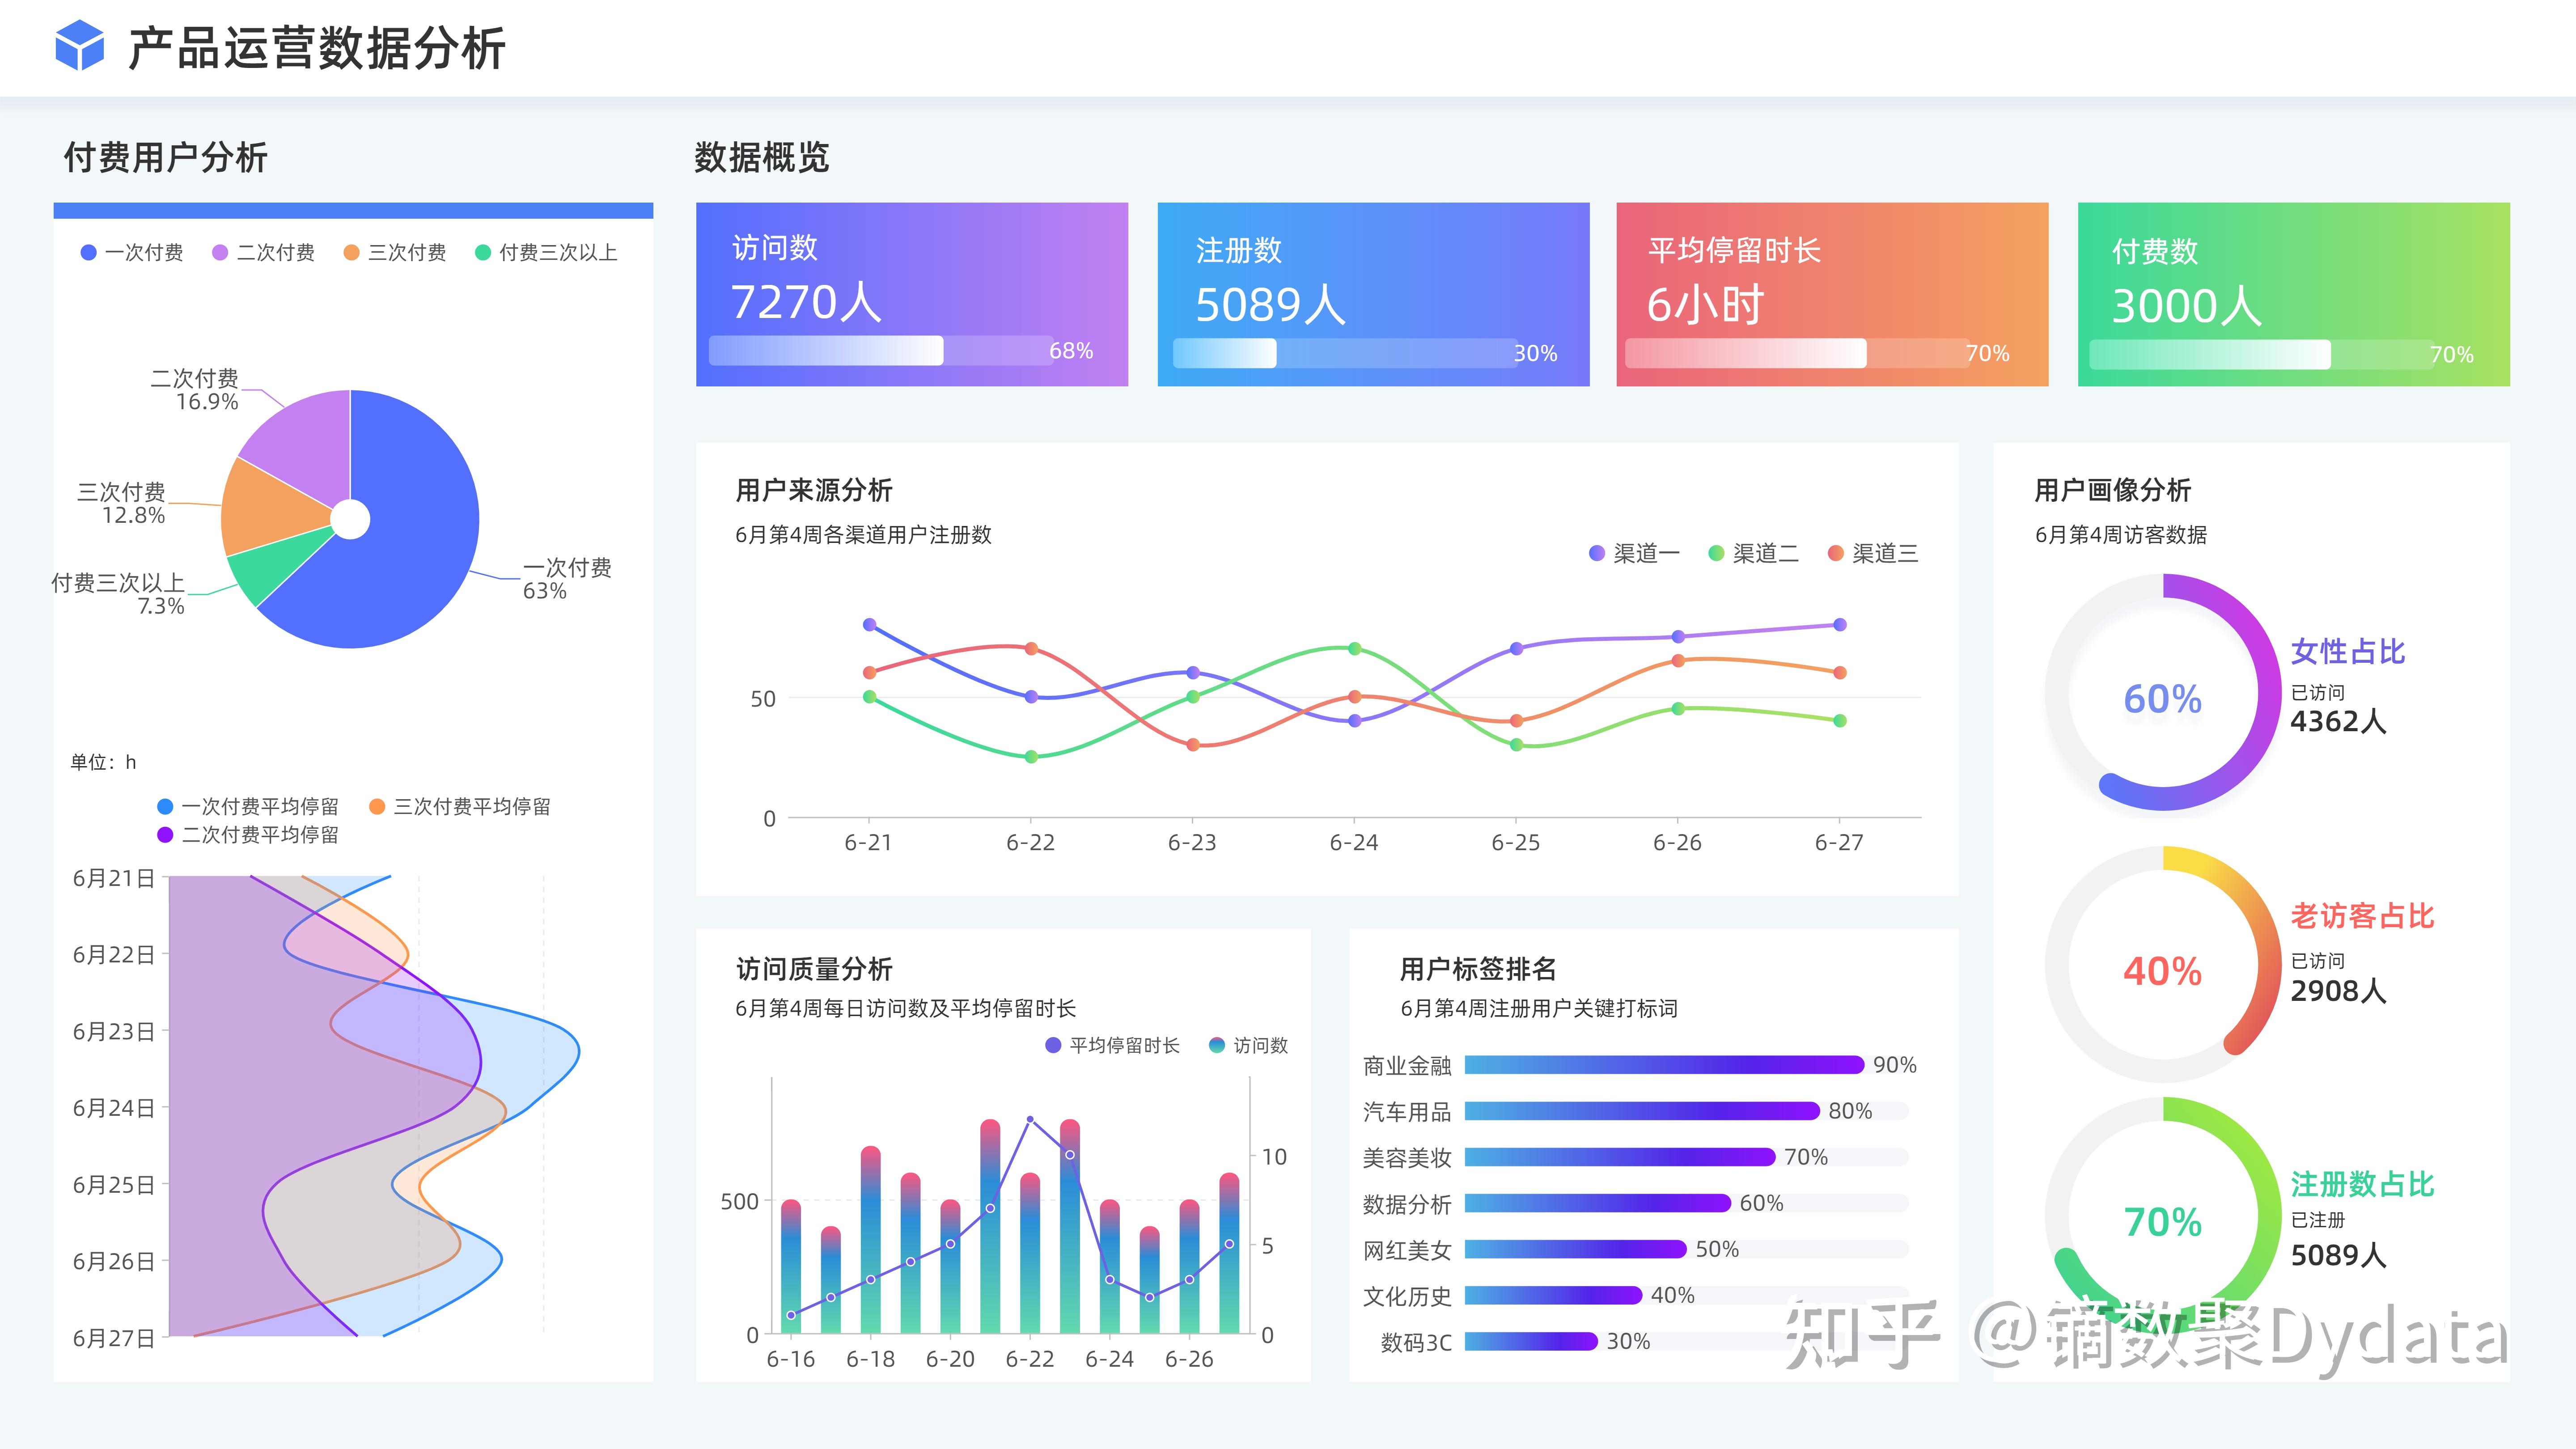Open the 访问数 7270人 card
This screenshot has height=1449, width=2576.
pyautogui.click(x=912, y=294)
